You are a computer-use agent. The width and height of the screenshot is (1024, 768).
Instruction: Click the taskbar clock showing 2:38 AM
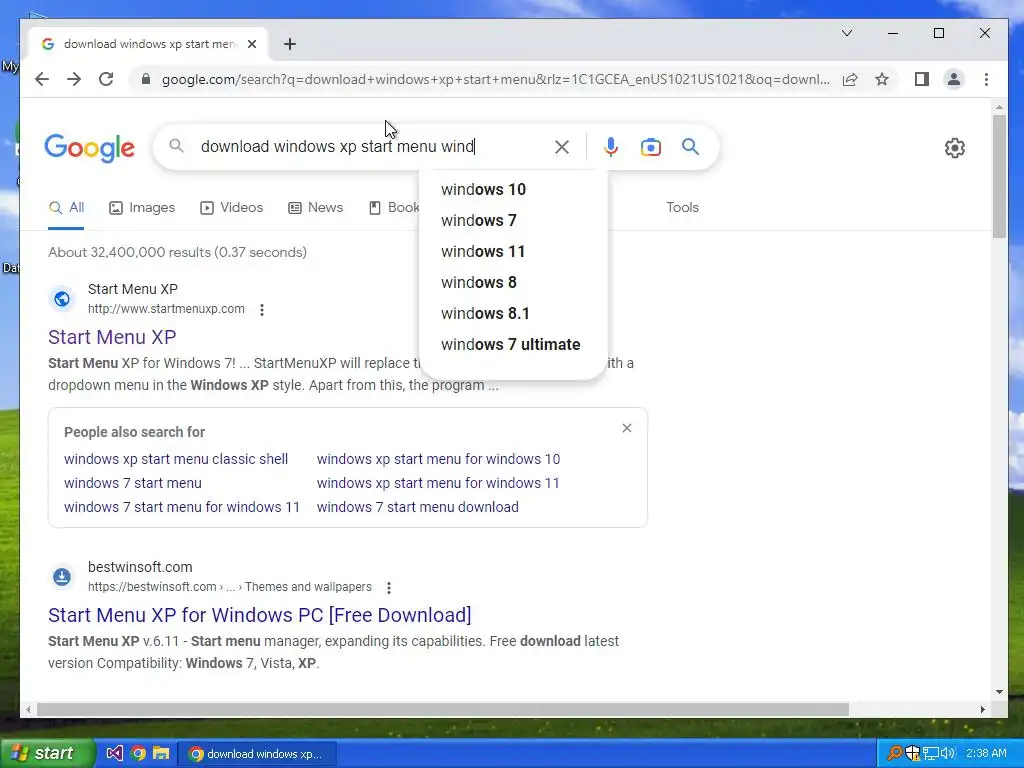click(x=986, y=754)
